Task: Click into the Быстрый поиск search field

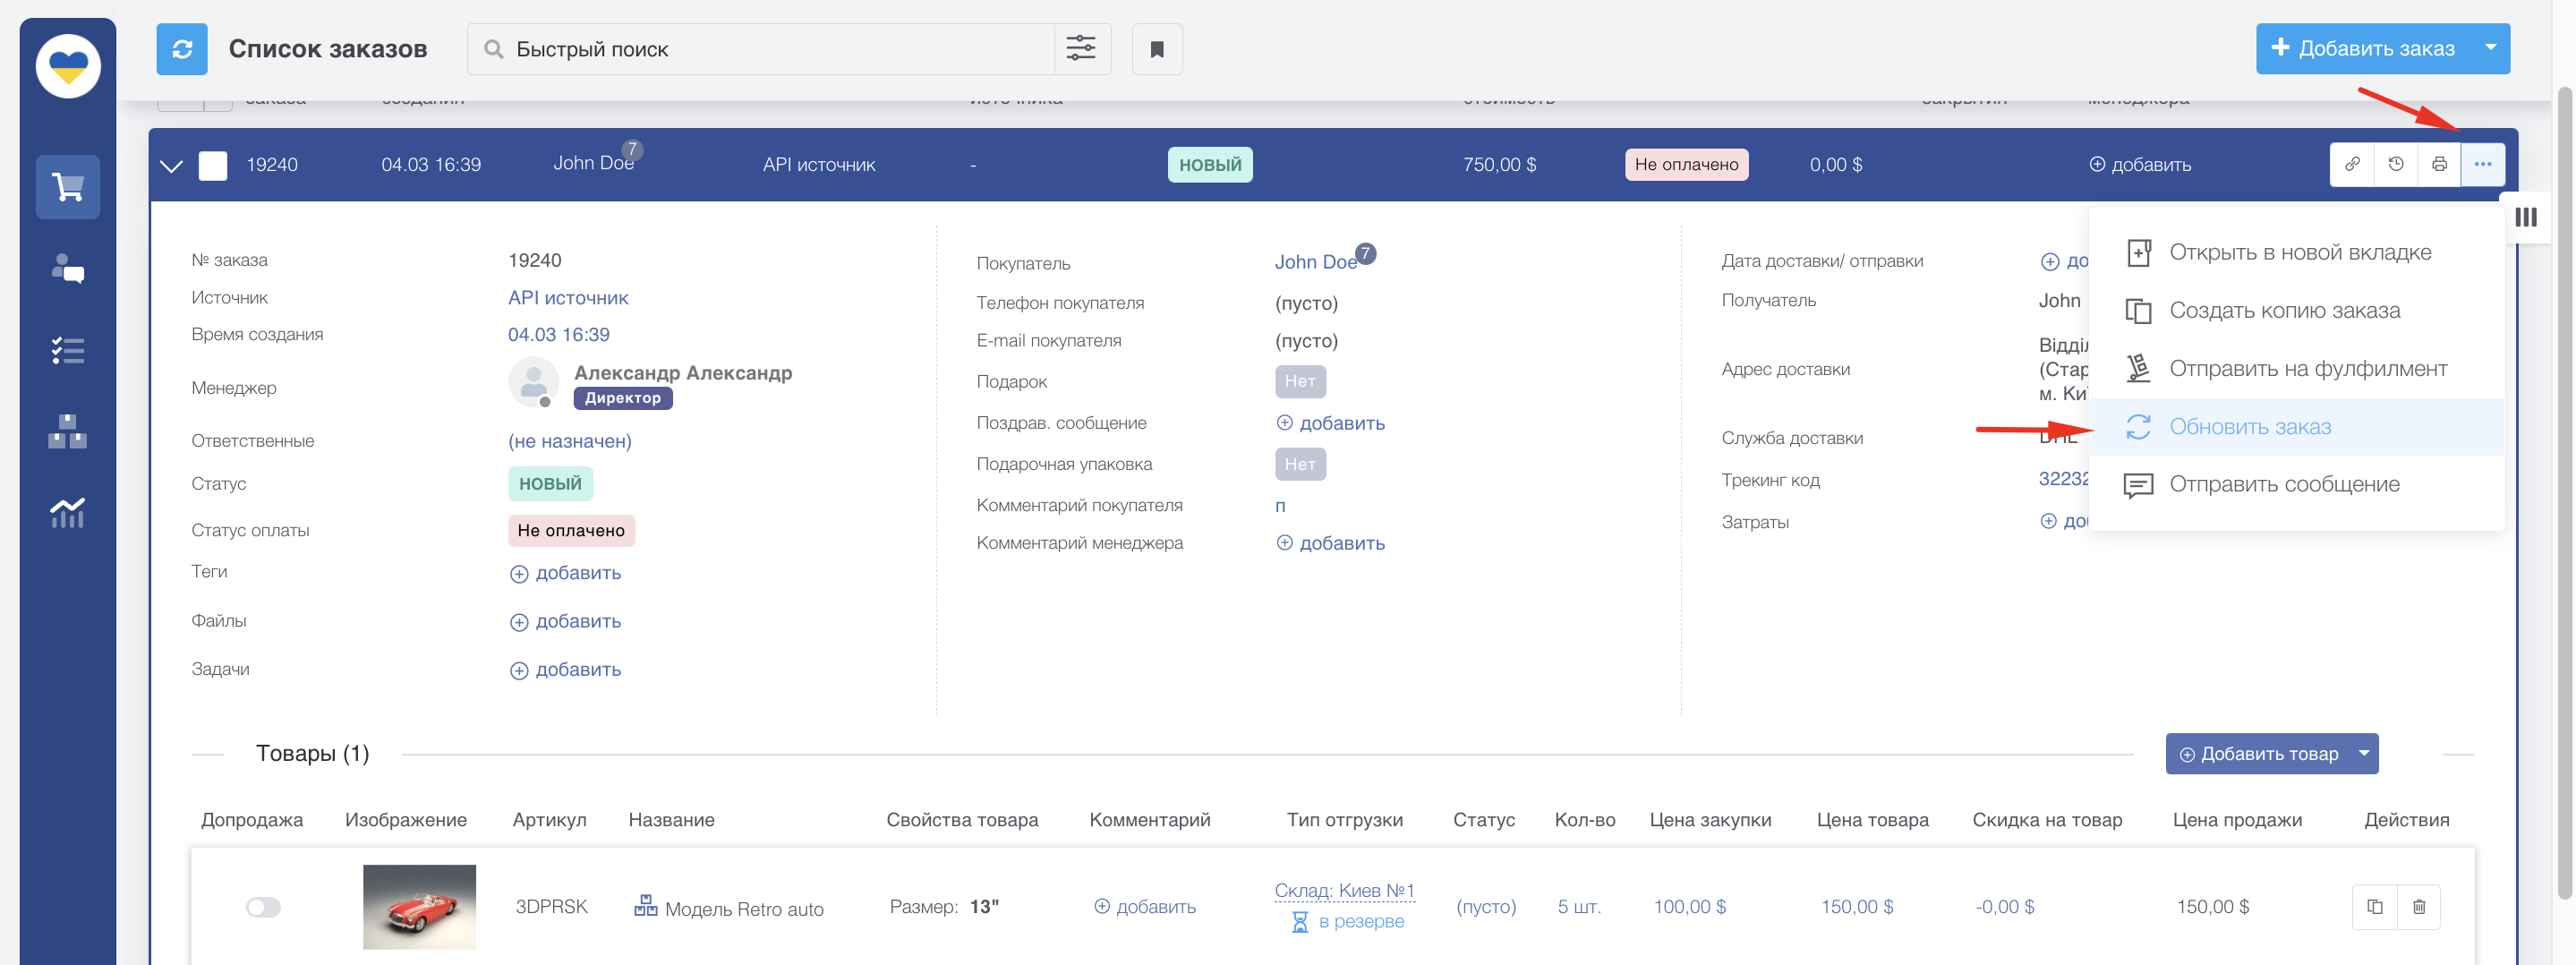Action: point(761,49)
